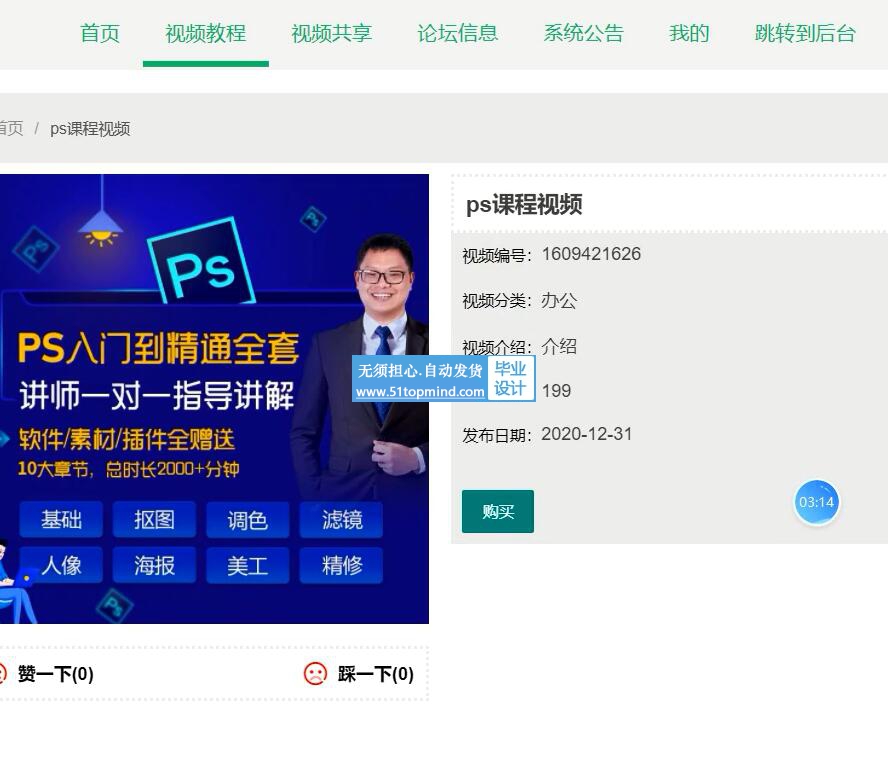888x758 pixels.
Task: Open the 论坛信息 tab
Action: coord(458,33)
